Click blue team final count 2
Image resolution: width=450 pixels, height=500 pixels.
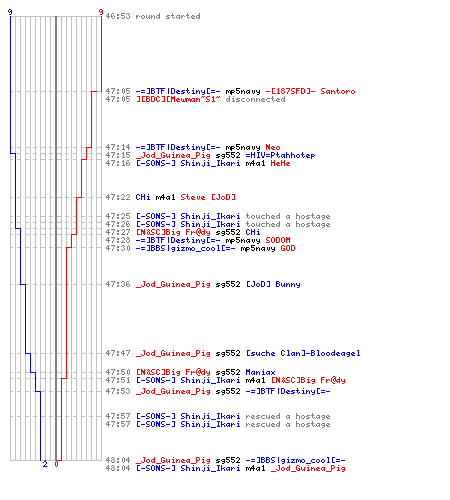45,464
